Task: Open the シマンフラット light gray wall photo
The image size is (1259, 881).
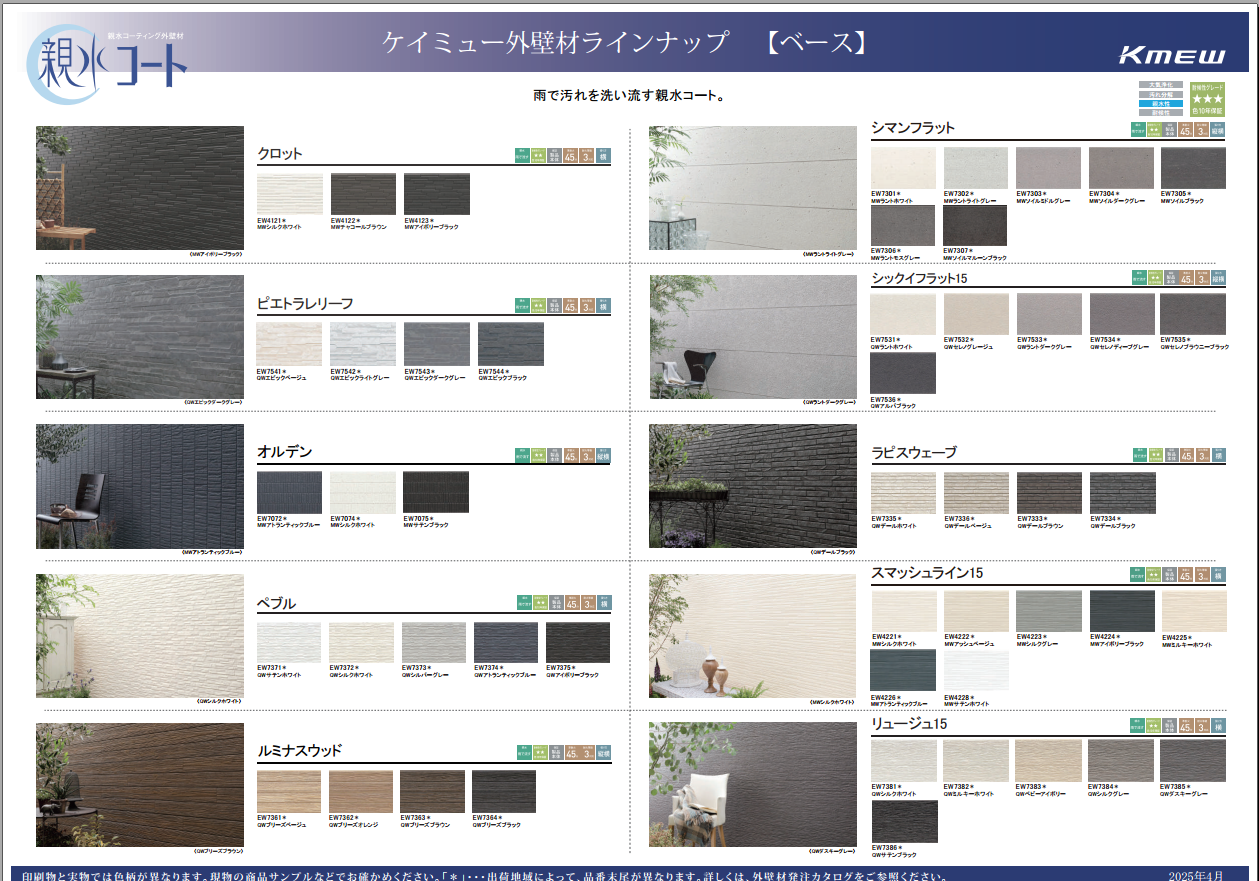Action: tap(753, 188)
